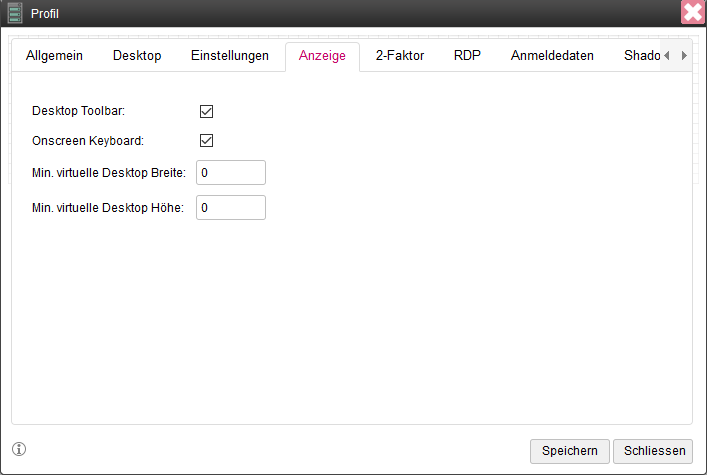The image size is (707, 475).
Task: Click the Min. virtuelle Desktop Höhe label
Action: coord(108,208)
